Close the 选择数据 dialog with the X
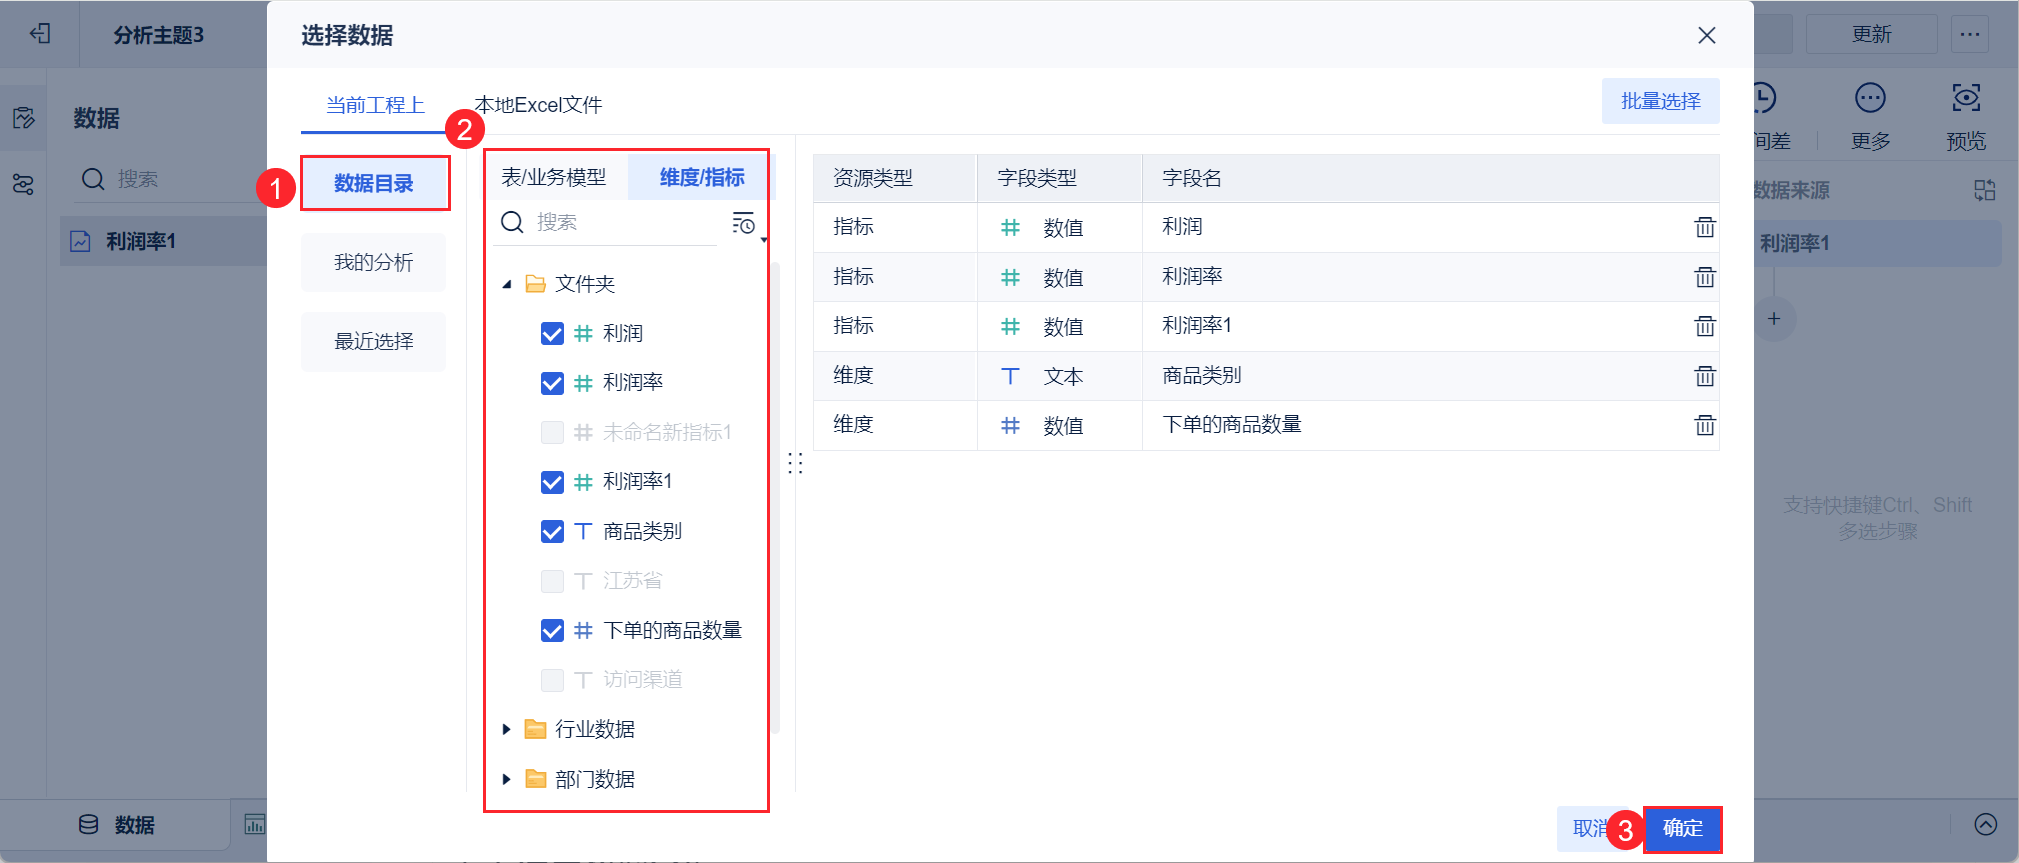Image resolution: width=2019 pixels, height=863 pixels. pyautogui.click(x=1707, y=35)
